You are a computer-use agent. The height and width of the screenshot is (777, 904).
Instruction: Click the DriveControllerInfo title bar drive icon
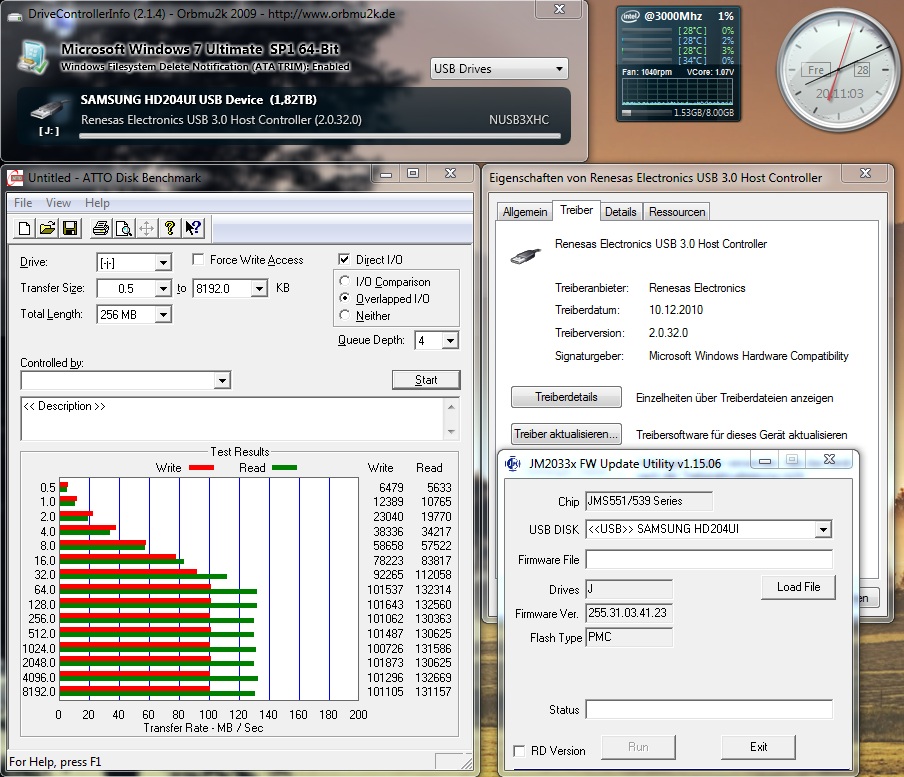(x=15, y=16)
